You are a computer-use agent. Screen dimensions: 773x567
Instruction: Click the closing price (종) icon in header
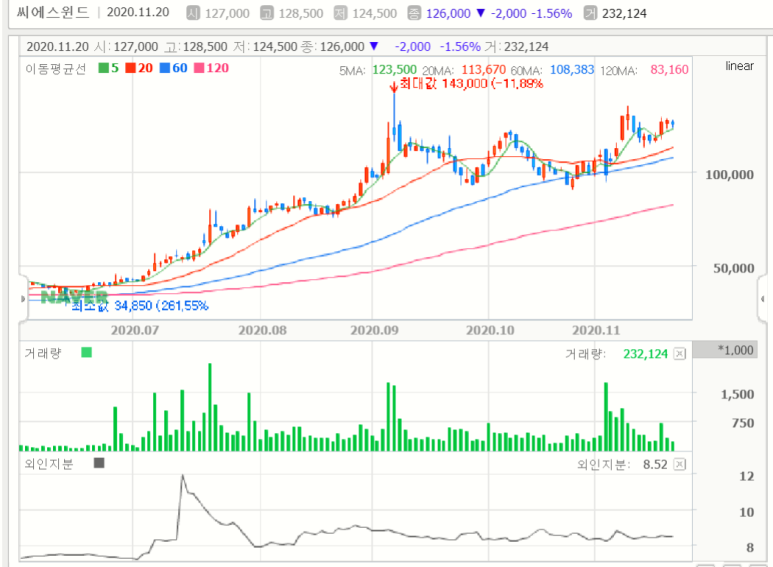pyautogui.click(x=414, y=13)
